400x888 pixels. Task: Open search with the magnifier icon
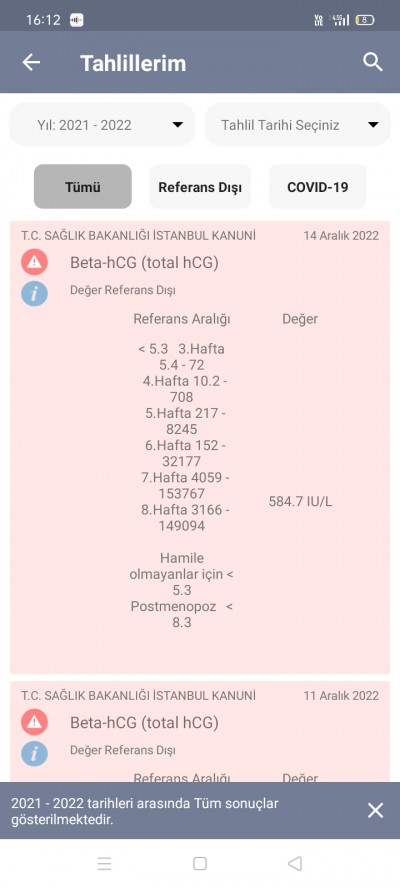(x=372, y=62)
